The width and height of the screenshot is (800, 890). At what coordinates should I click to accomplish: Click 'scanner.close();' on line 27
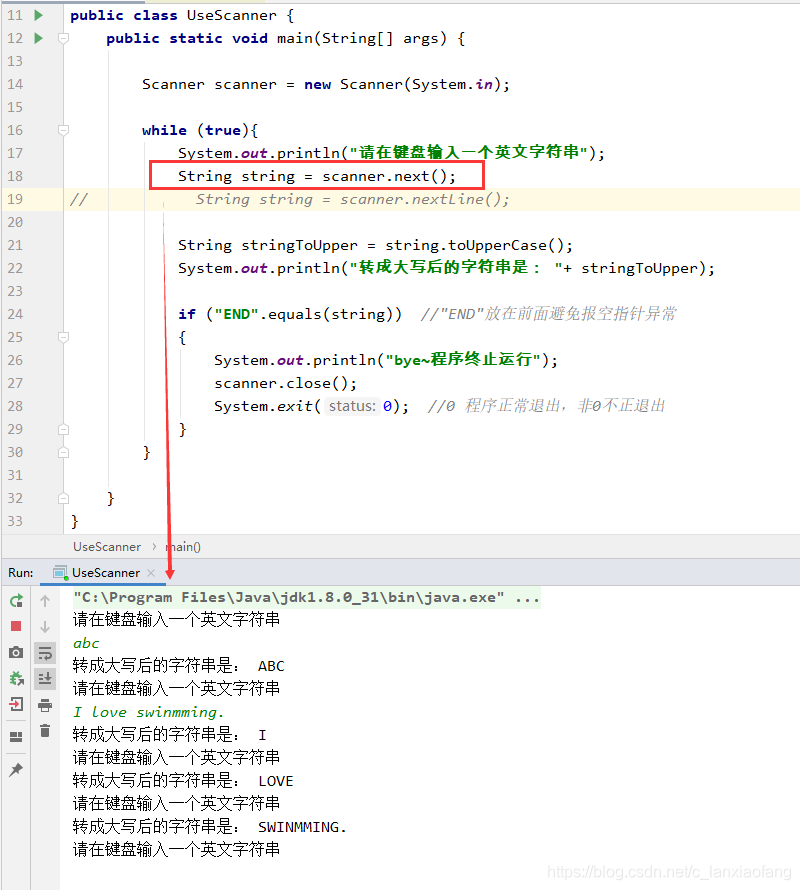pos(286,383)
